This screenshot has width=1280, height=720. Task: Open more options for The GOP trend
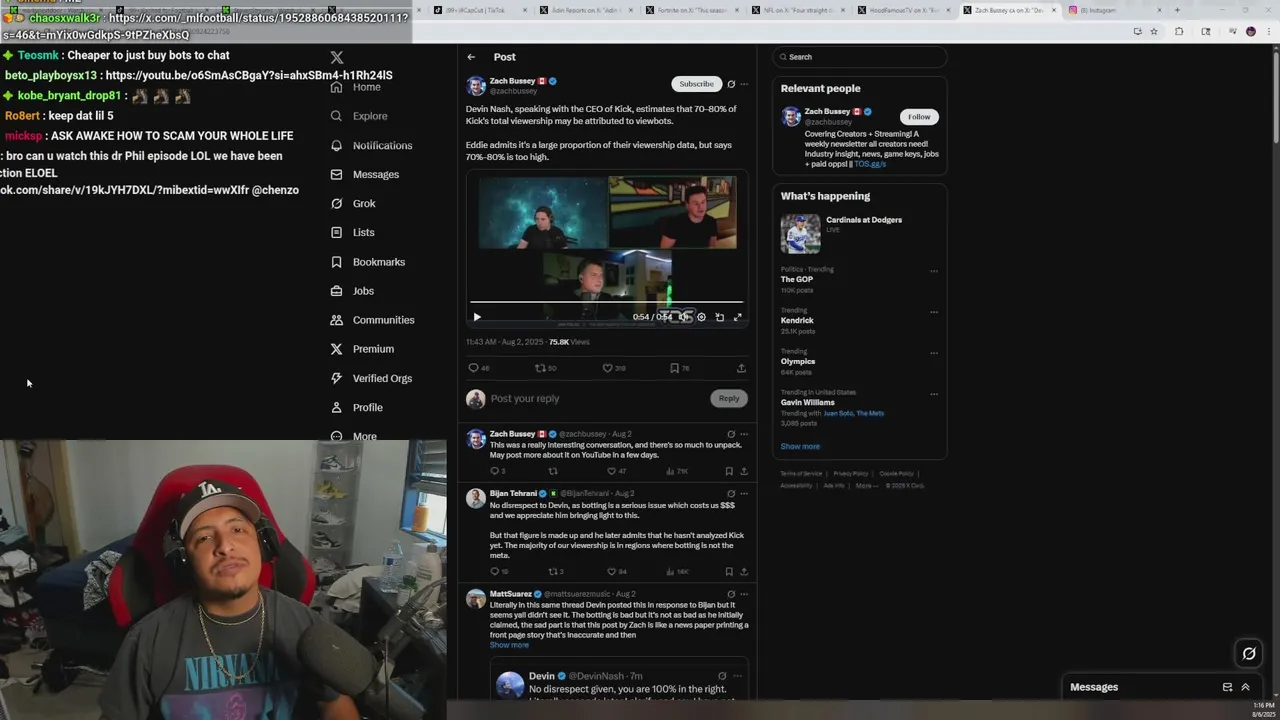(x=934, y=271)
